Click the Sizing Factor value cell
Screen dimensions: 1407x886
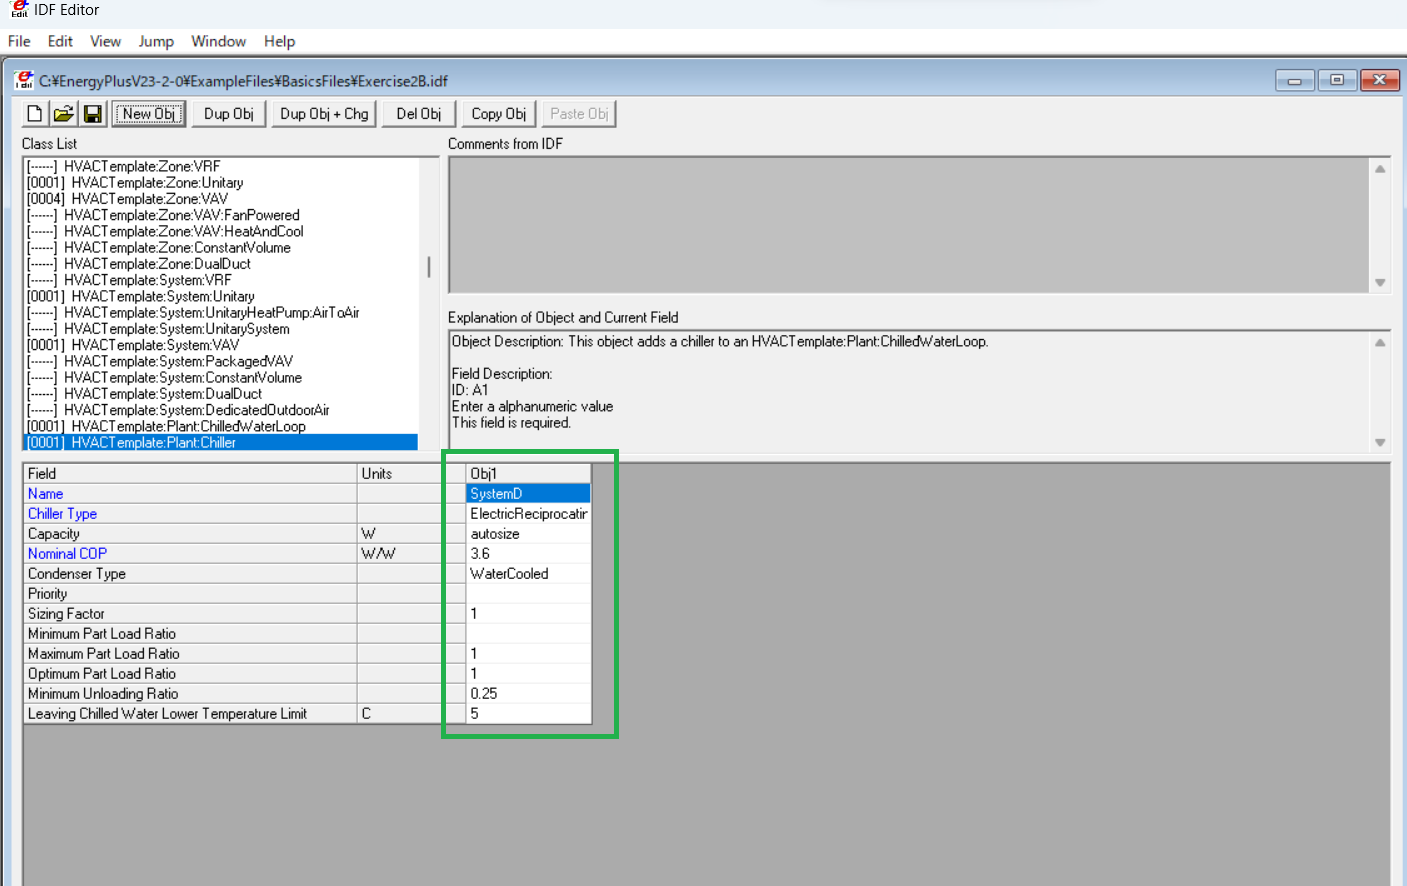pos(528,613)
